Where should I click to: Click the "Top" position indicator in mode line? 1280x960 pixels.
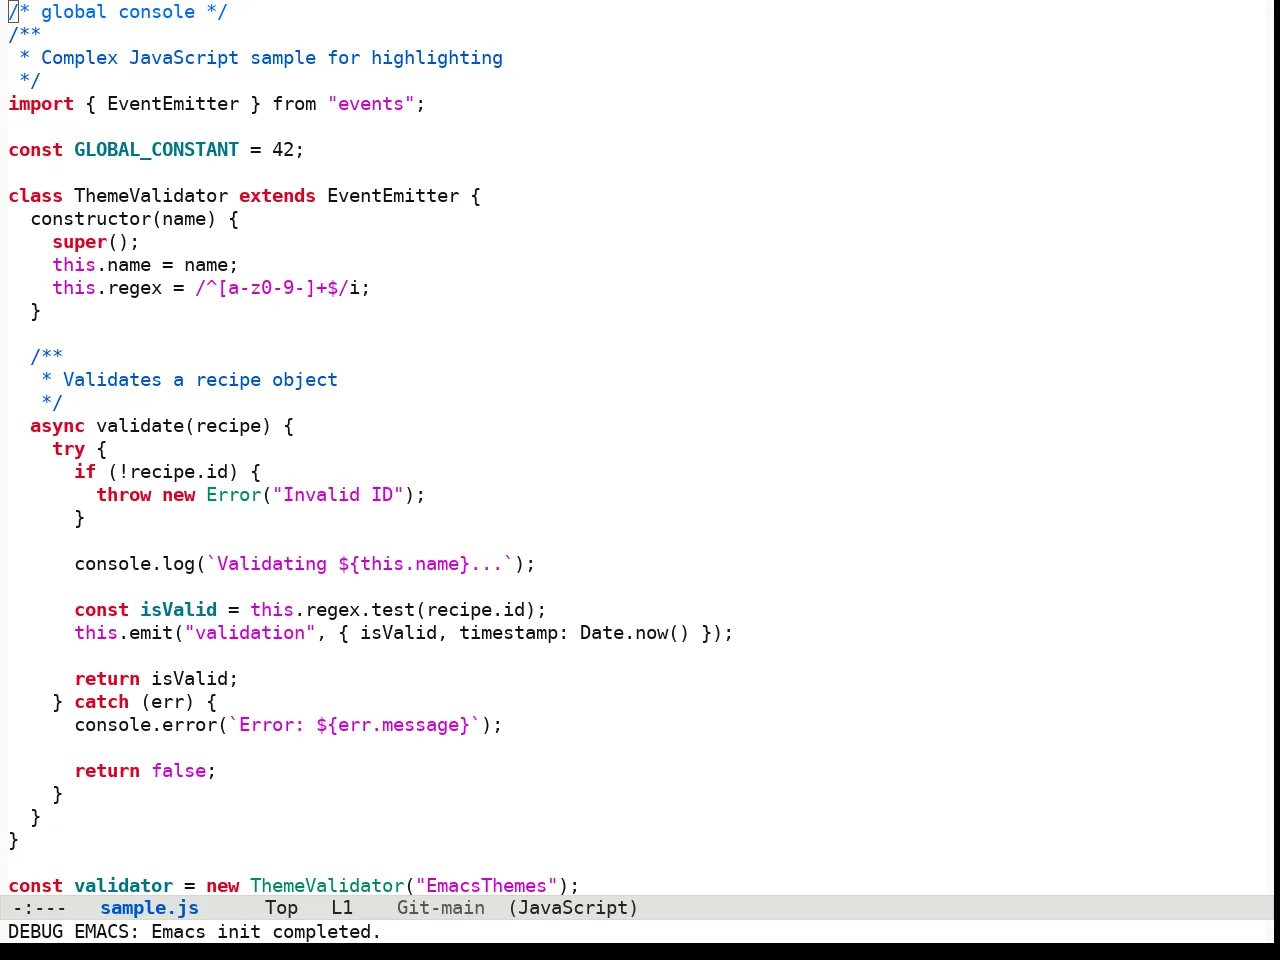[x=281, y=908]
